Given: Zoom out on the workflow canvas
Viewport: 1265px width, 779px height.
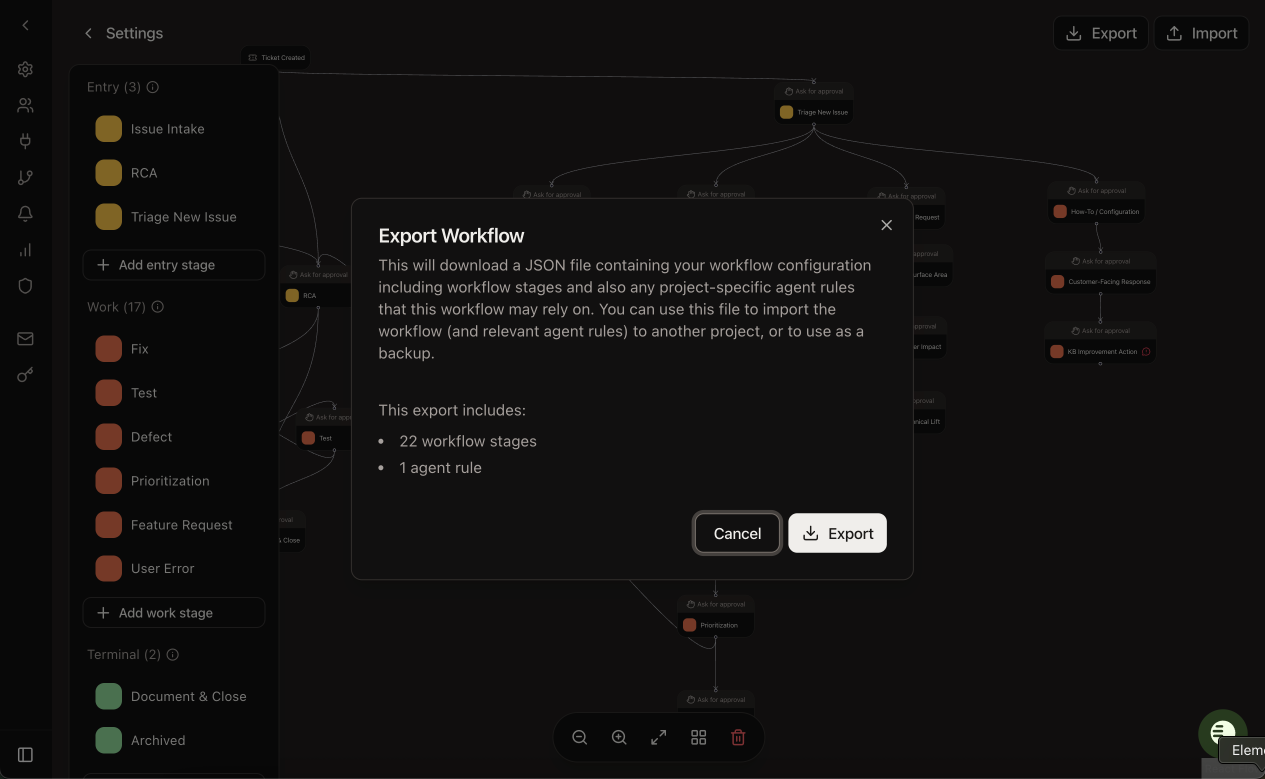Looking at the screenshot, I should pos(580,737).
